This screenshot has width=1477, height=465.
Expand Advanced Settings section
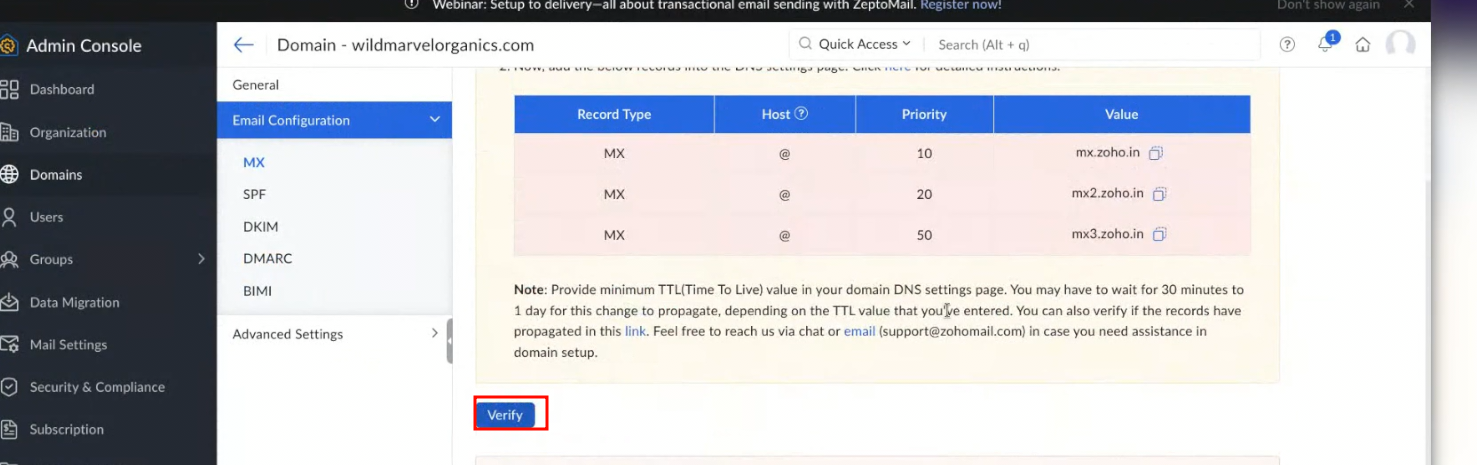coord(434,333)
